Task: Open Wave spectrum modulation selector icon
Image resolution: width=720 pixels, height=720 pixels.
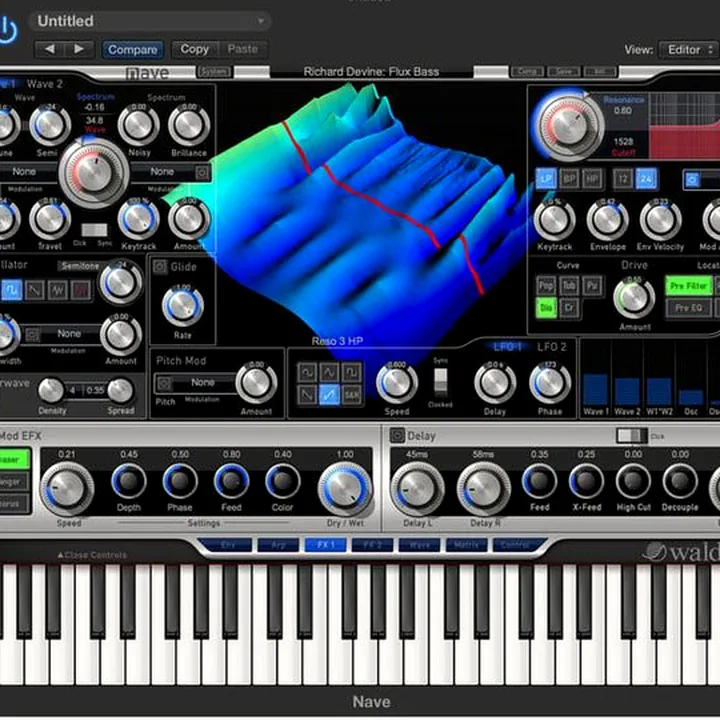Action: tap(202, 173)
